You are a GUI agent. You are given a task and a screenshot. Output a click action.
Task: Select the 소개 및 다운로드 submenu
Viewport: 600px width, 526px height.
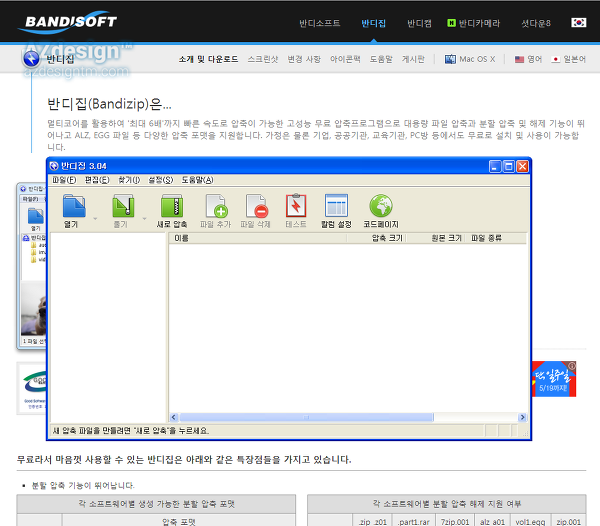pos(208,59)
